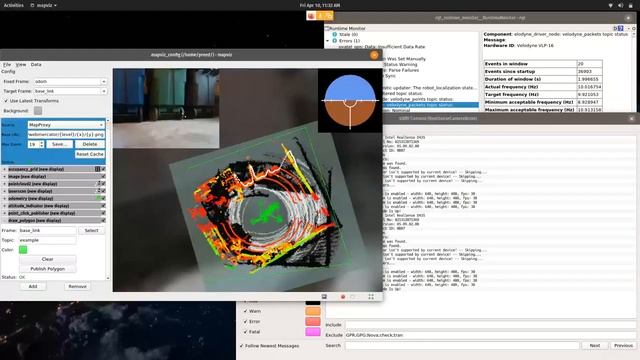Open the mapviz app menu in top bar
This screenshot has width=640, height=360.
pyautogui.click(x=44, y=5)
